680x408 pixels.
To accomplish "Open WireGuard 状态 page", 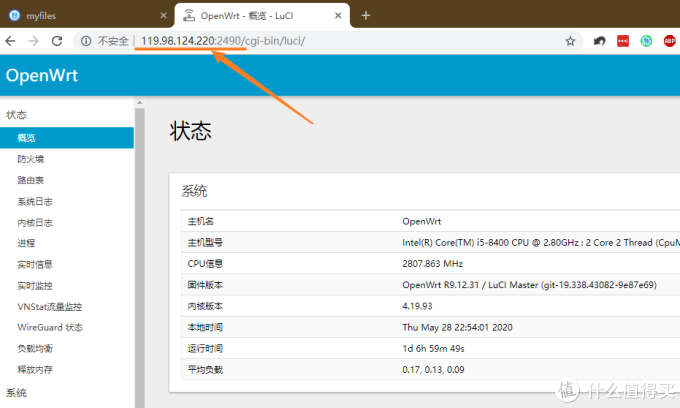I will tap(50, 327).
